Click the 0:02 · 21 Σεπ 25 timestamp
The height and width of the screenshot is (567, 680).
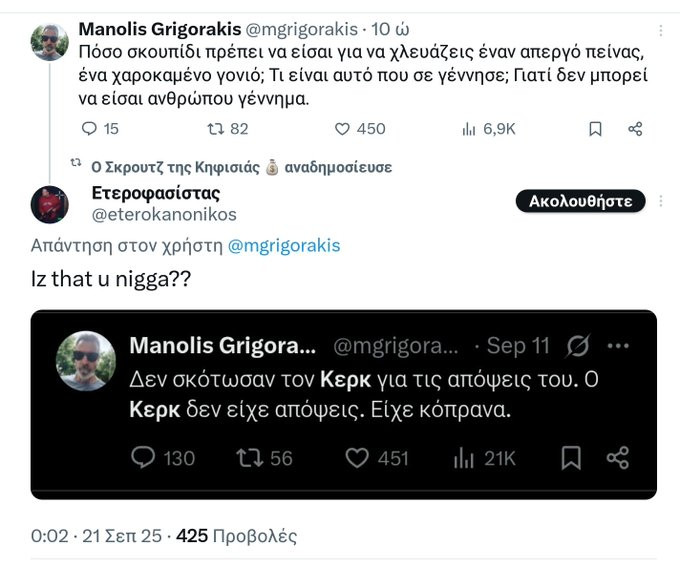click(96, 536)
